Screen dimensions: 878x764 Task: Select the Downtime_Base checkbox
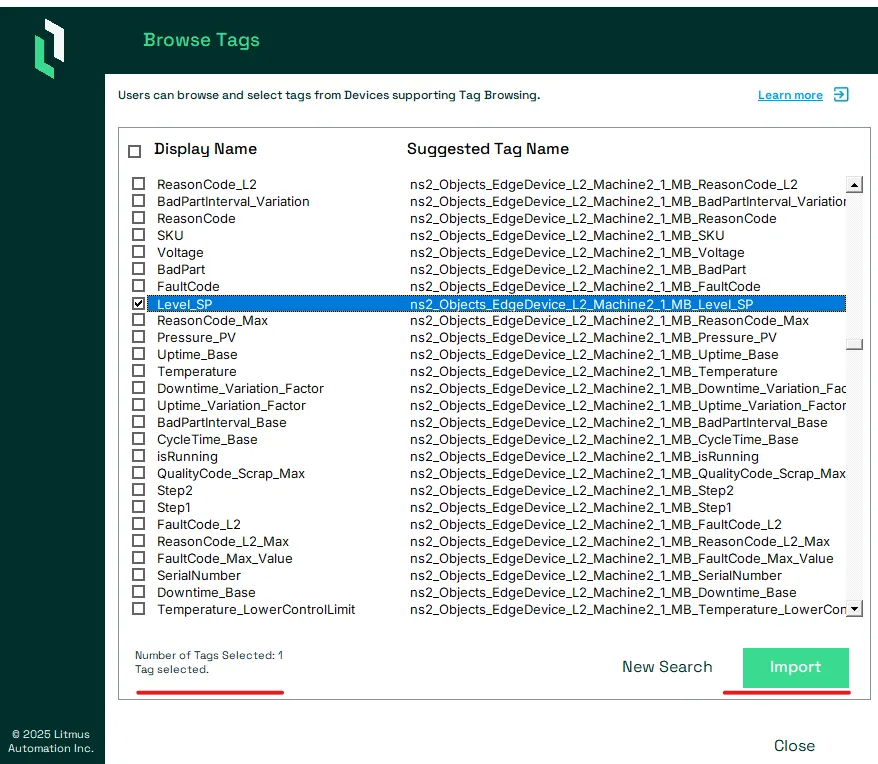pos(138,591)
